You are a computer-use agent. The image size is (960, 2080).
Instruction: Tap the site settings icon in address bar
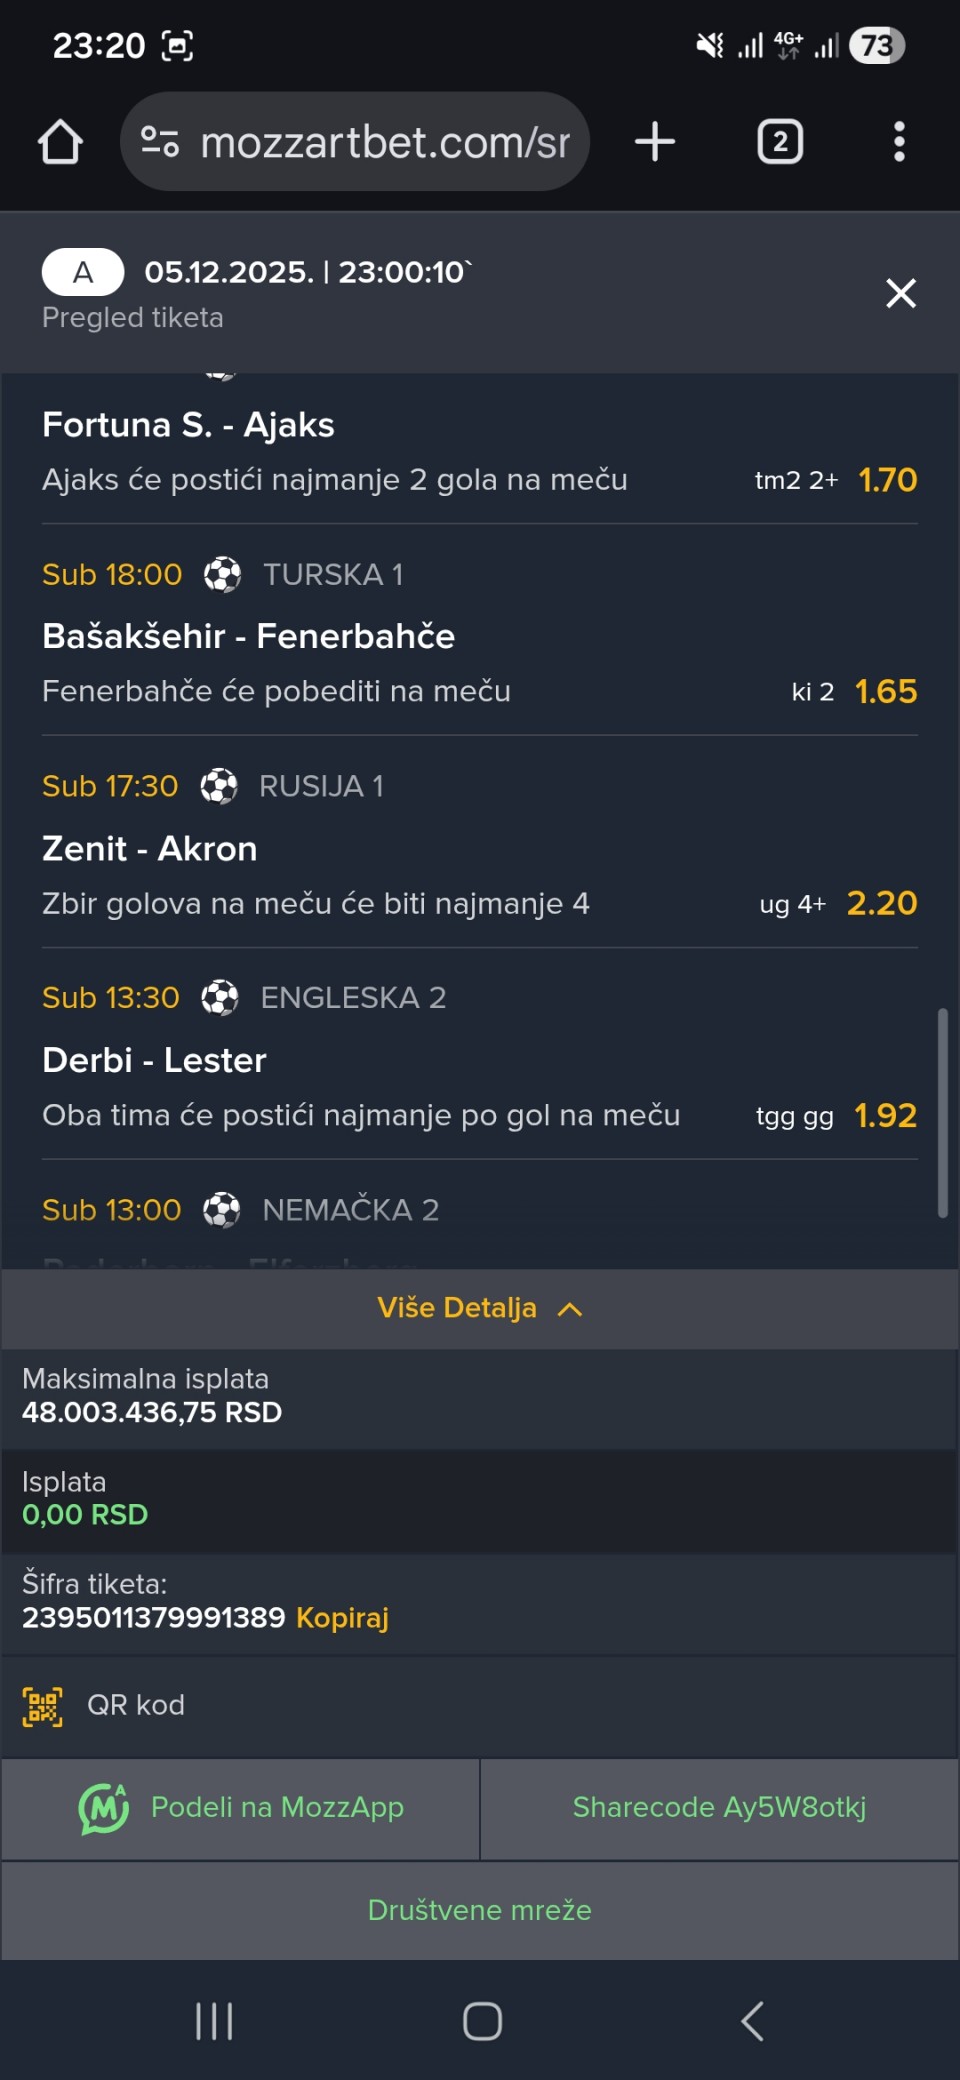coord(160,142)
